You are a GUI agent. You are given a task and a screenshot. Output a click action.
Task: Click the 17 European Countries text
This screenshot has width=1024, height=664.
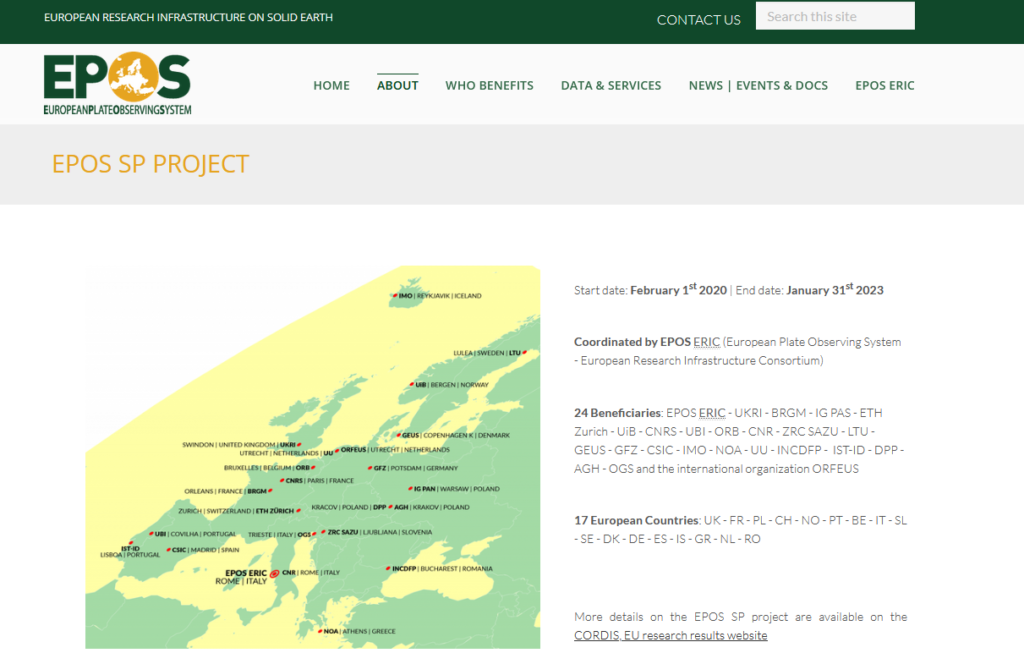636,520
